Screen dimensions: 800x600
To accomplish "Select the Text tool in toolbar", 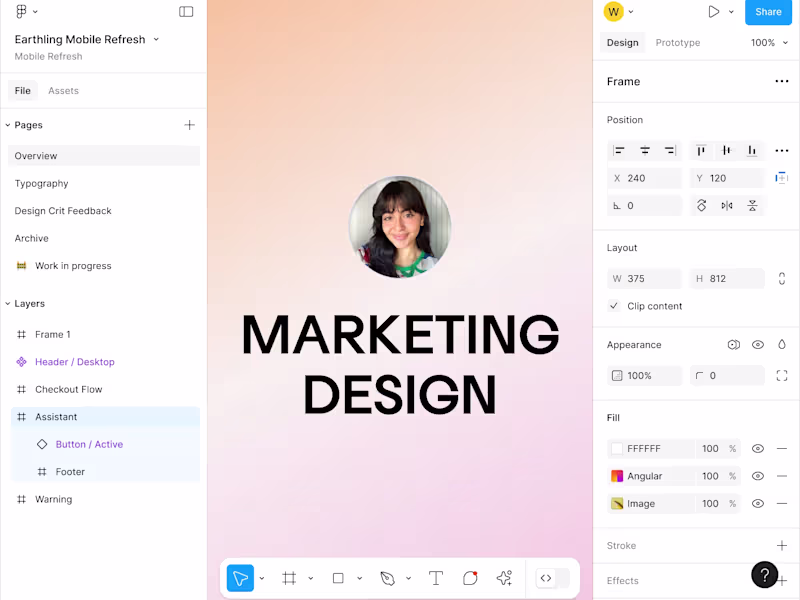I will (436, 578).
